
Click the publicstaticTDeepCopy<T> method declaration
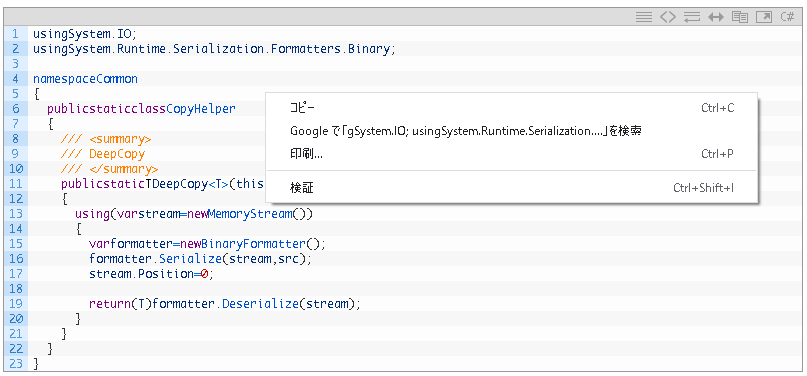(x=163, y=184)
